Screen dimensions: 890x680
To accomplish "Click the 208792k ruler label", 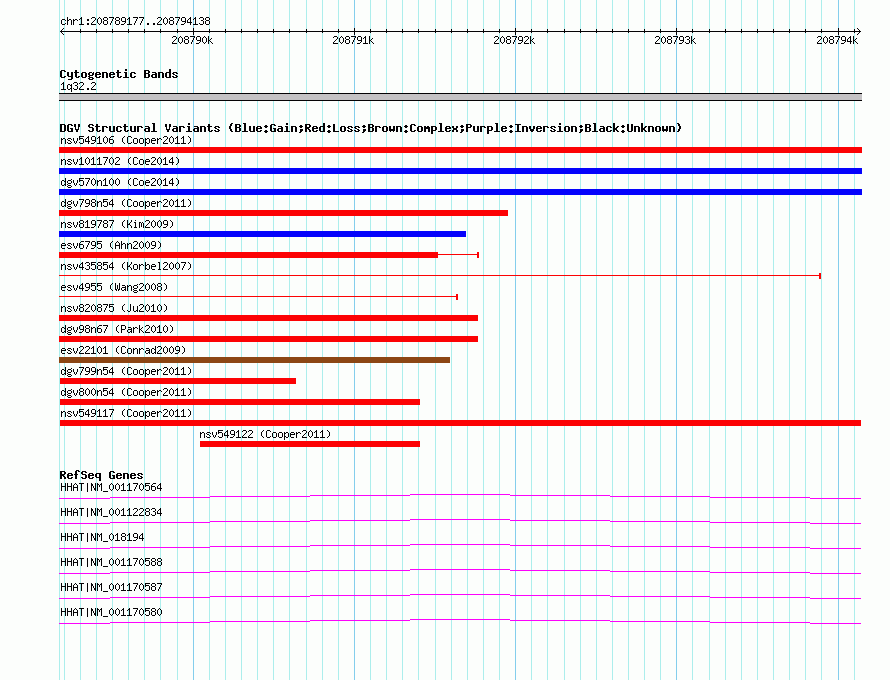I will coord(514,40).
